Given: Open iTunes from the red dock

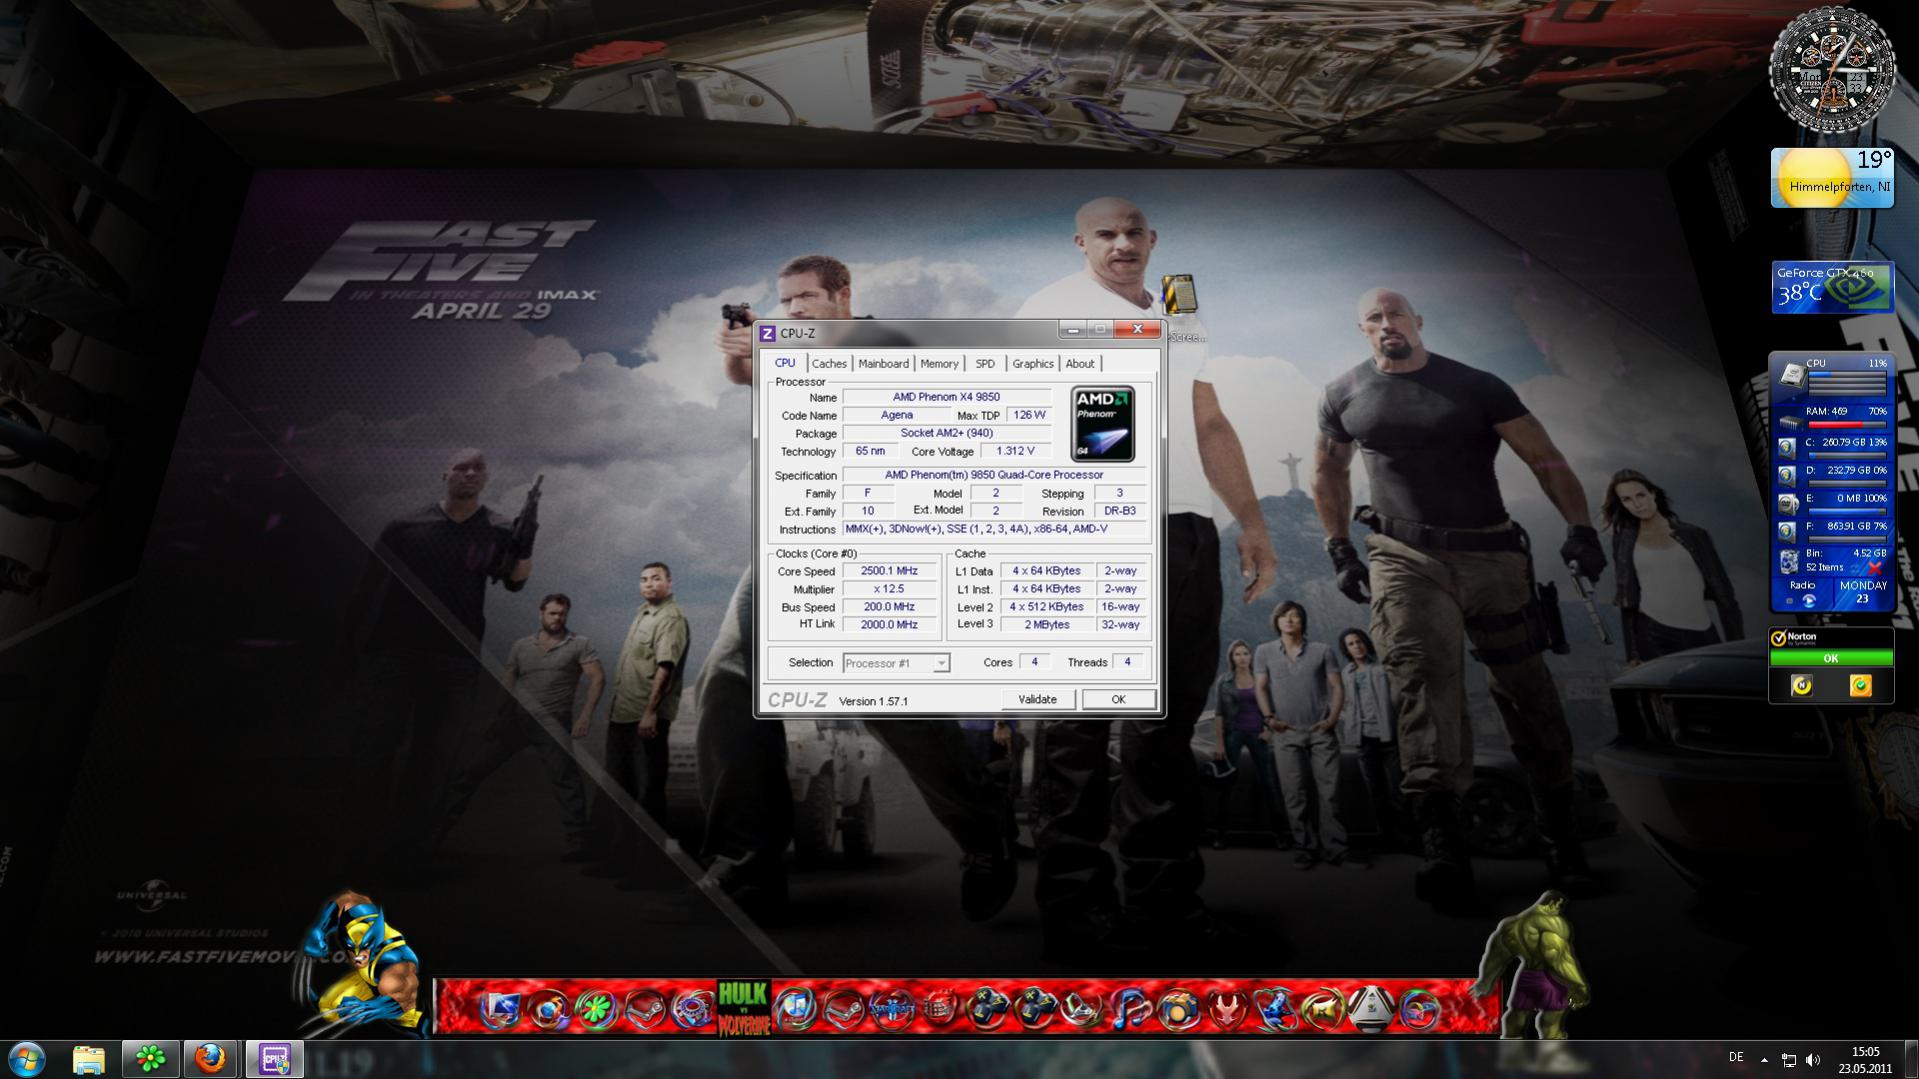Looking at the screenshot, I should tap(795, 1008).
